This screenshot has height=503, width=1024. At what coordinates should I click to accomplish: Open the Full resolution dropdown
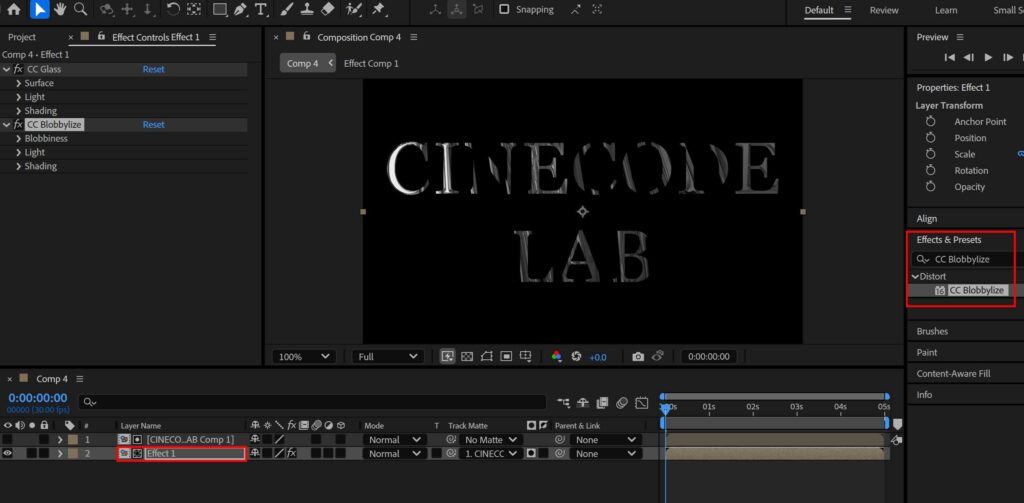tap(388, 357)
